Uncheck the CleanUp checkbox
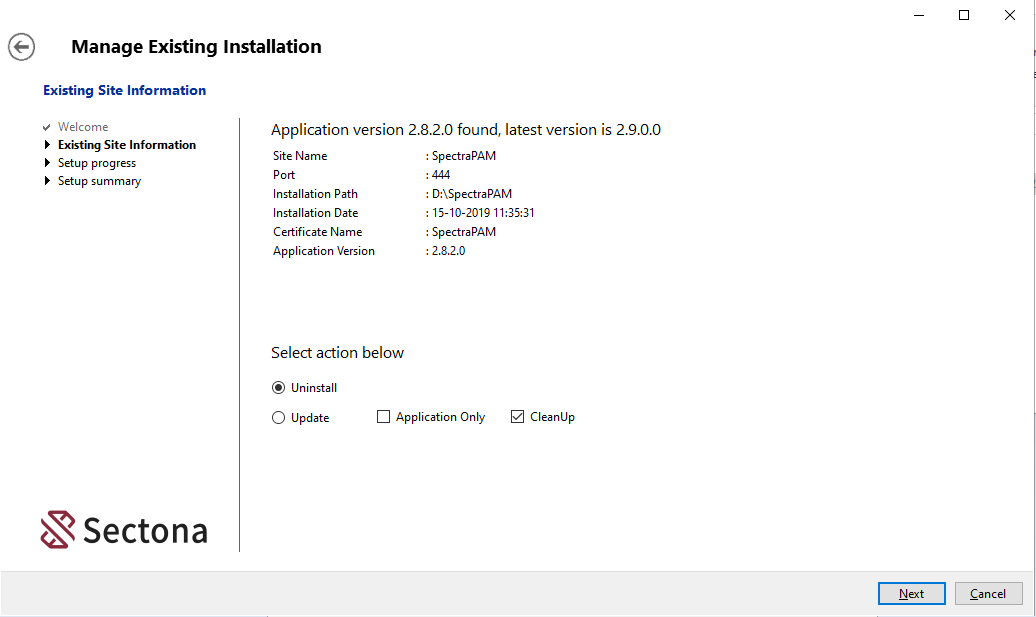The height and width of the screenshot is (617, 1036). [x=517, y=417]
